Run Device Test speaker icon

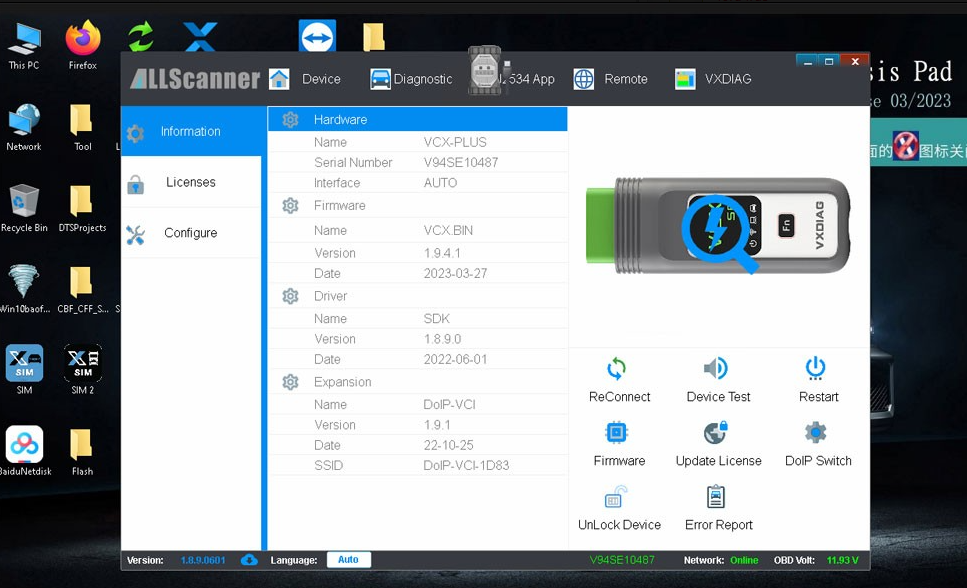(x=715, y=368)
